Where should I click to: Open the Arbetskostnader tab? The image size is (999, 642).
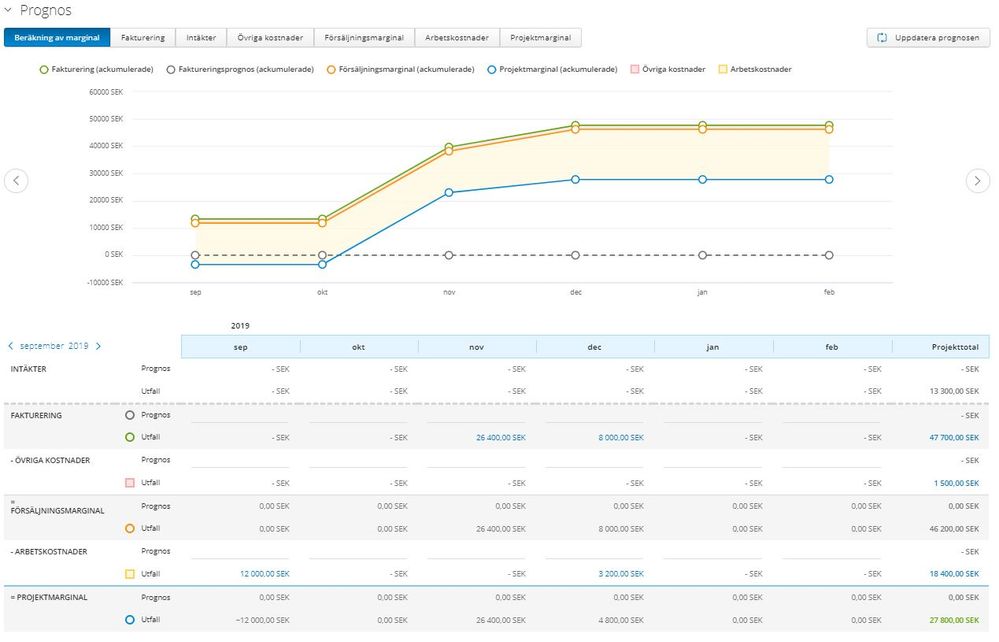tap(457, 38)
